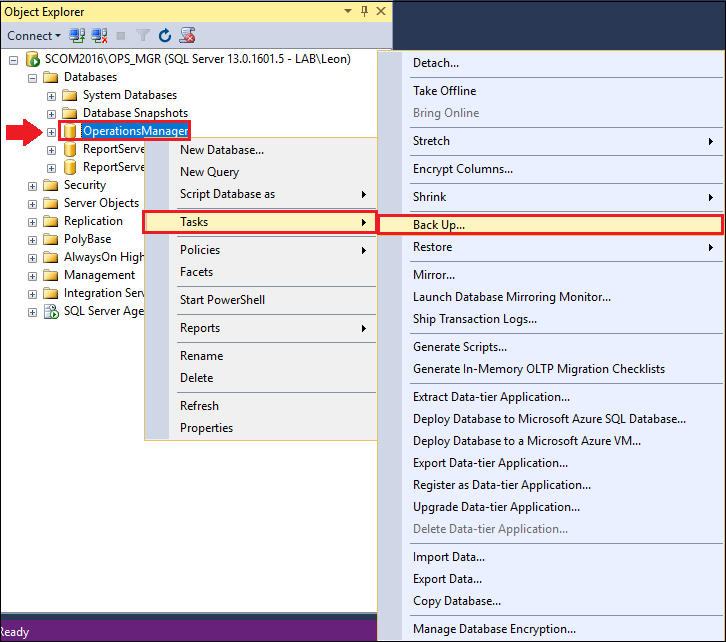Select Start PowerShell menu item
Screen dimensions: 726x642
pos(261,300)
